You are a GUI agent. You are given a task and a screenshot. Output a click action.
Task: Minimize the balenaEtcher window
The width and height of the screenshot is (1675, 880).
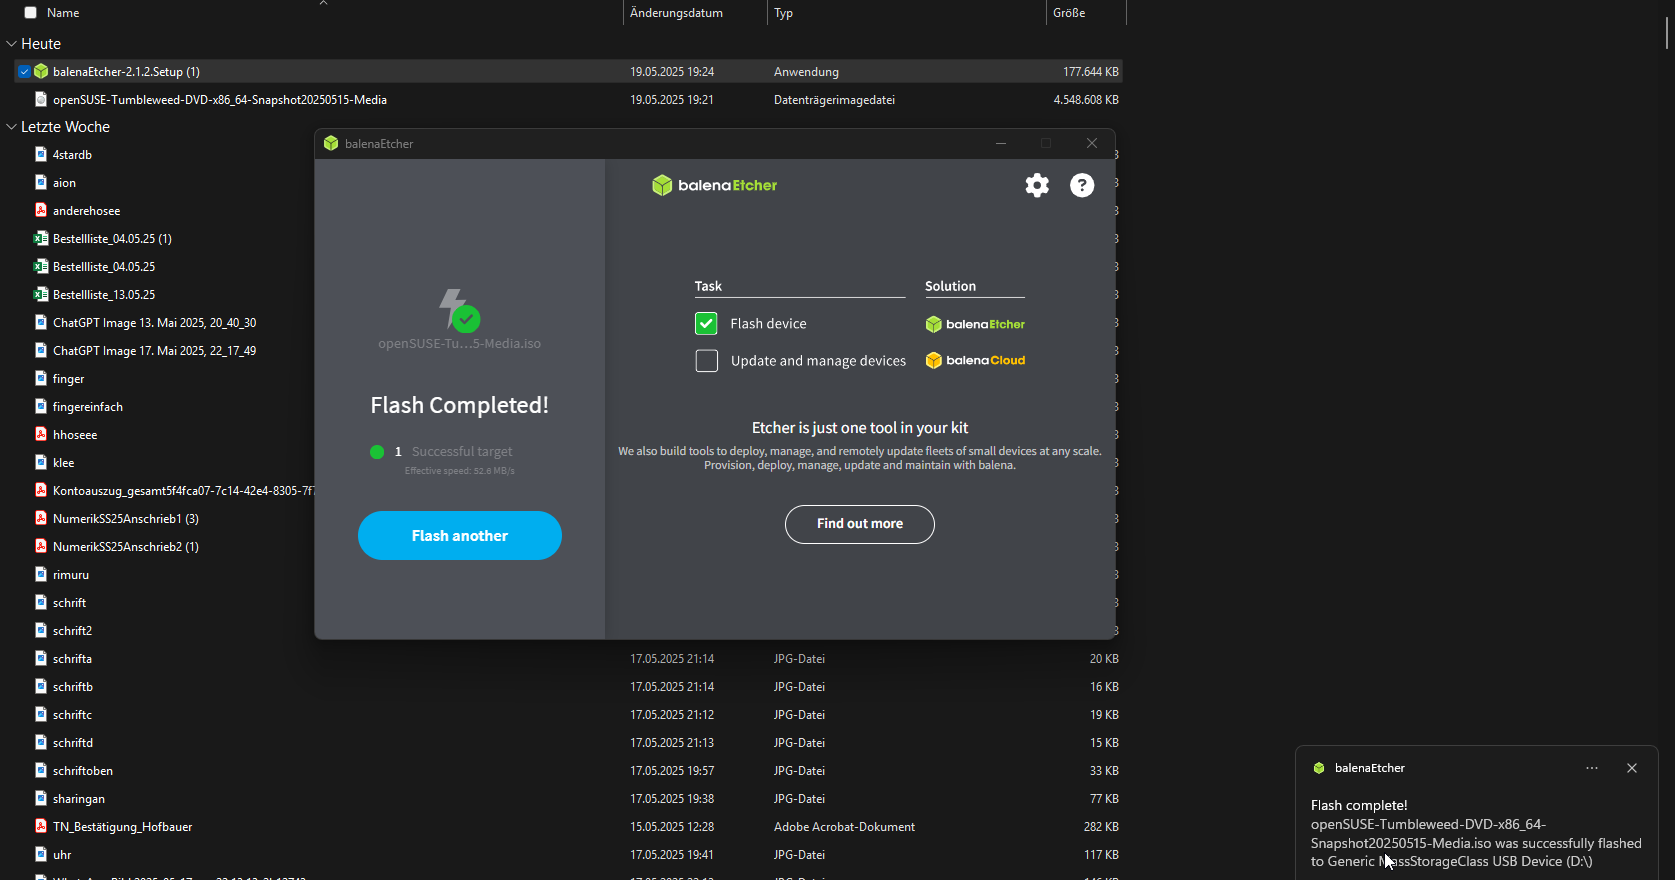pos(1000,143)
